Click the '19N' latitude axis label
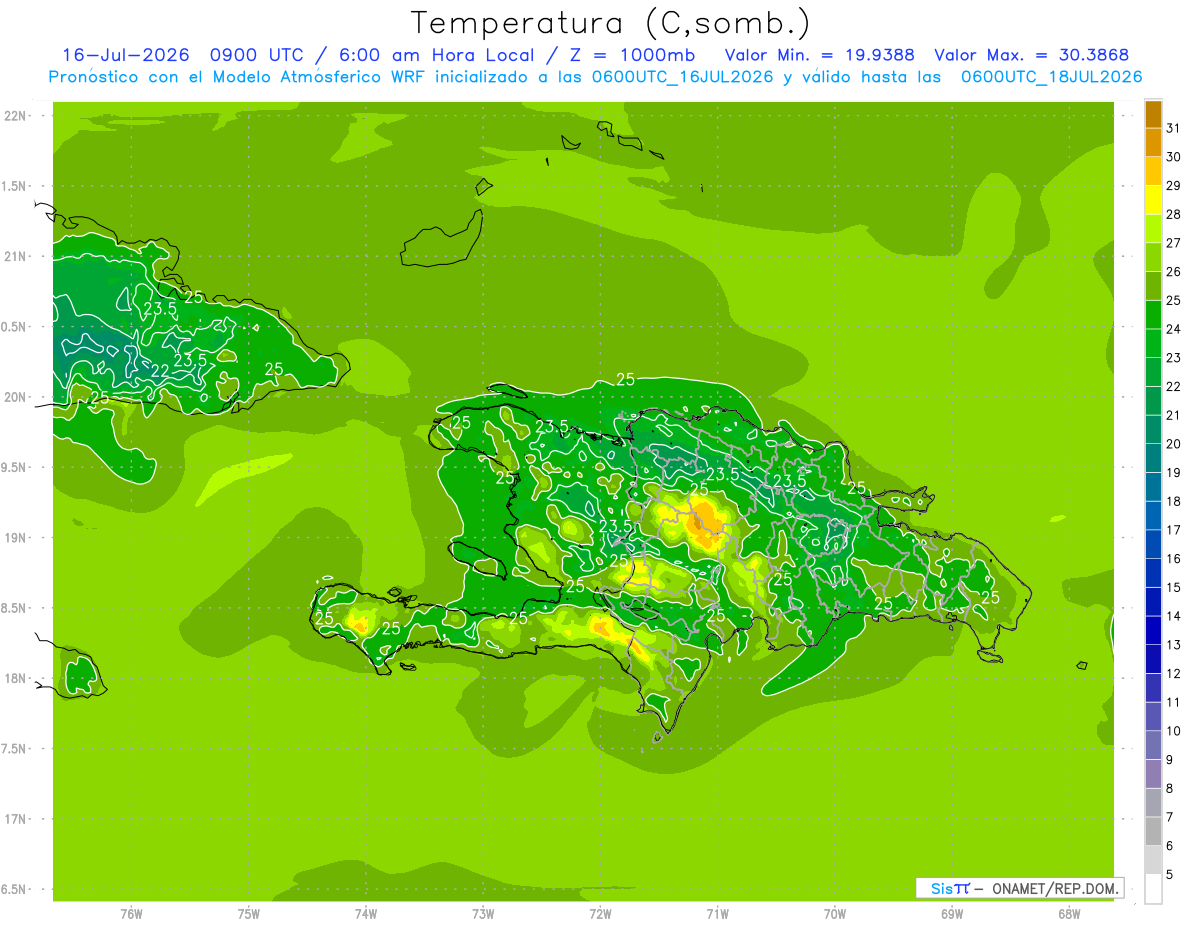 point(17,538)
